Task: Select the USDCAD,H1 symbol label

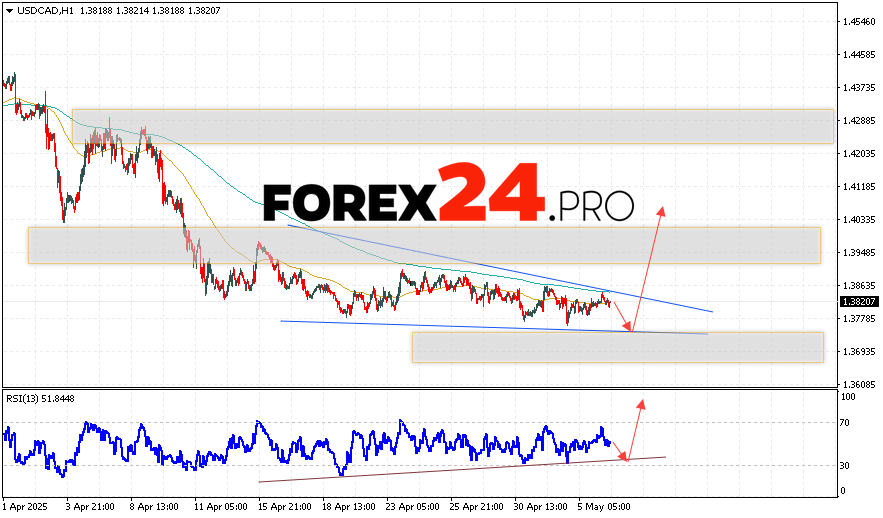Action: [x=45, y=11]
